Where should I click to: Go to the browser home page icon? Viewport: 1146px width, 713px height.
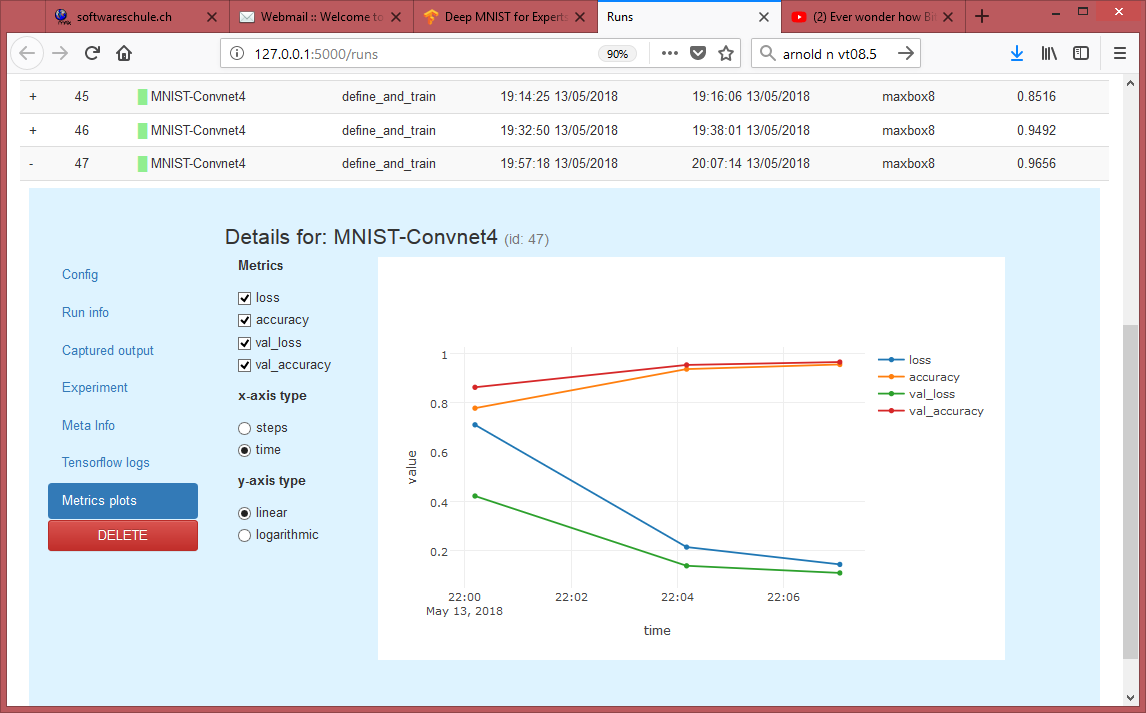pos(124,53)
